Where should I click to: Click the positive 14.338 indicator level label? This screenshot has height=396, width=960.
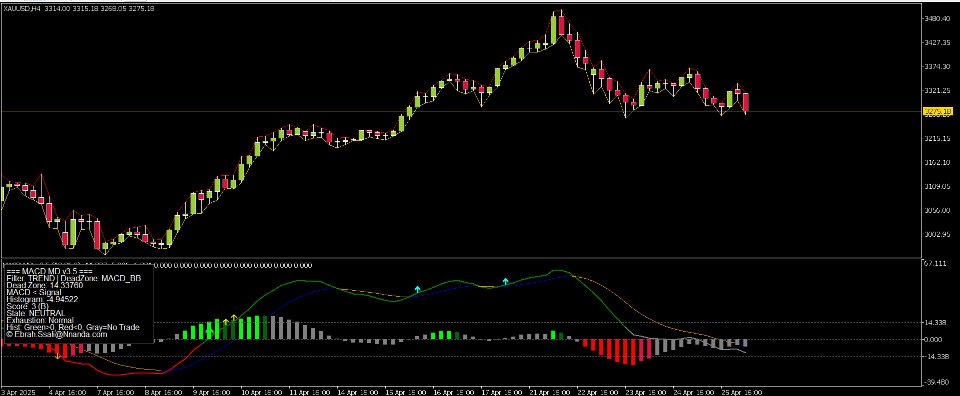coord(937,323)
